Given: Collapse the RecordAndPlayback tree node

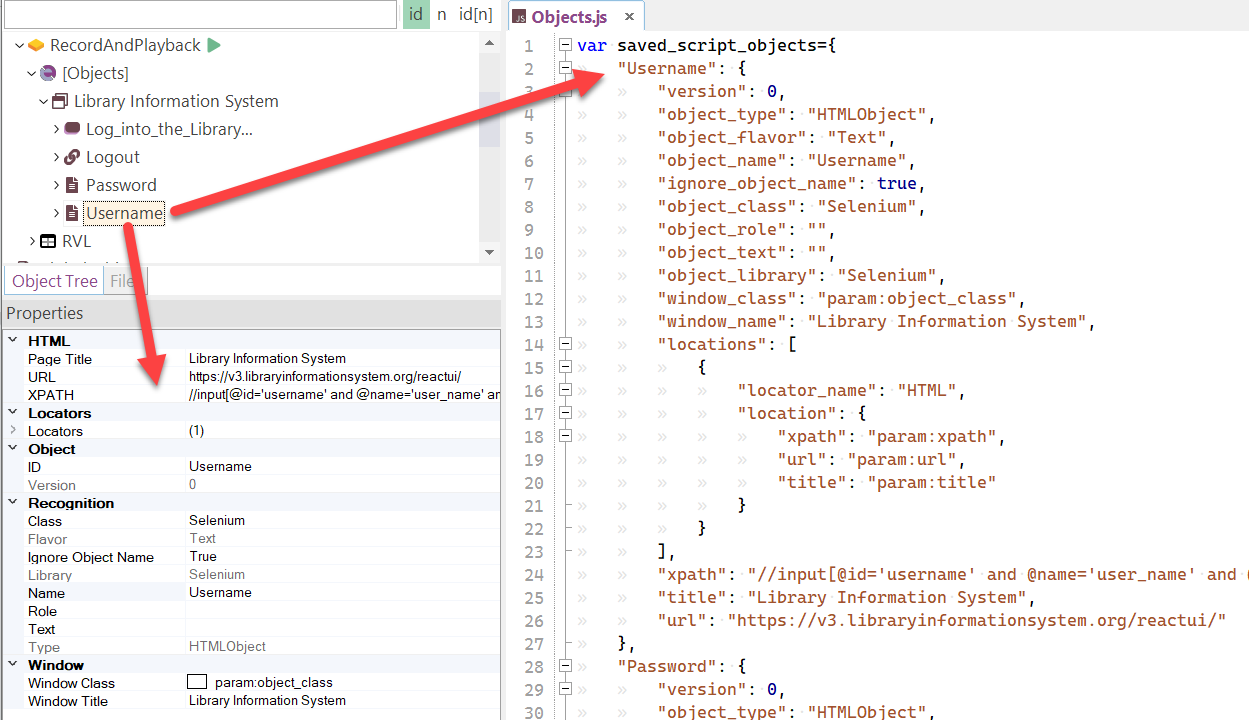Looking at the screenshot, I should click(20, 45).
